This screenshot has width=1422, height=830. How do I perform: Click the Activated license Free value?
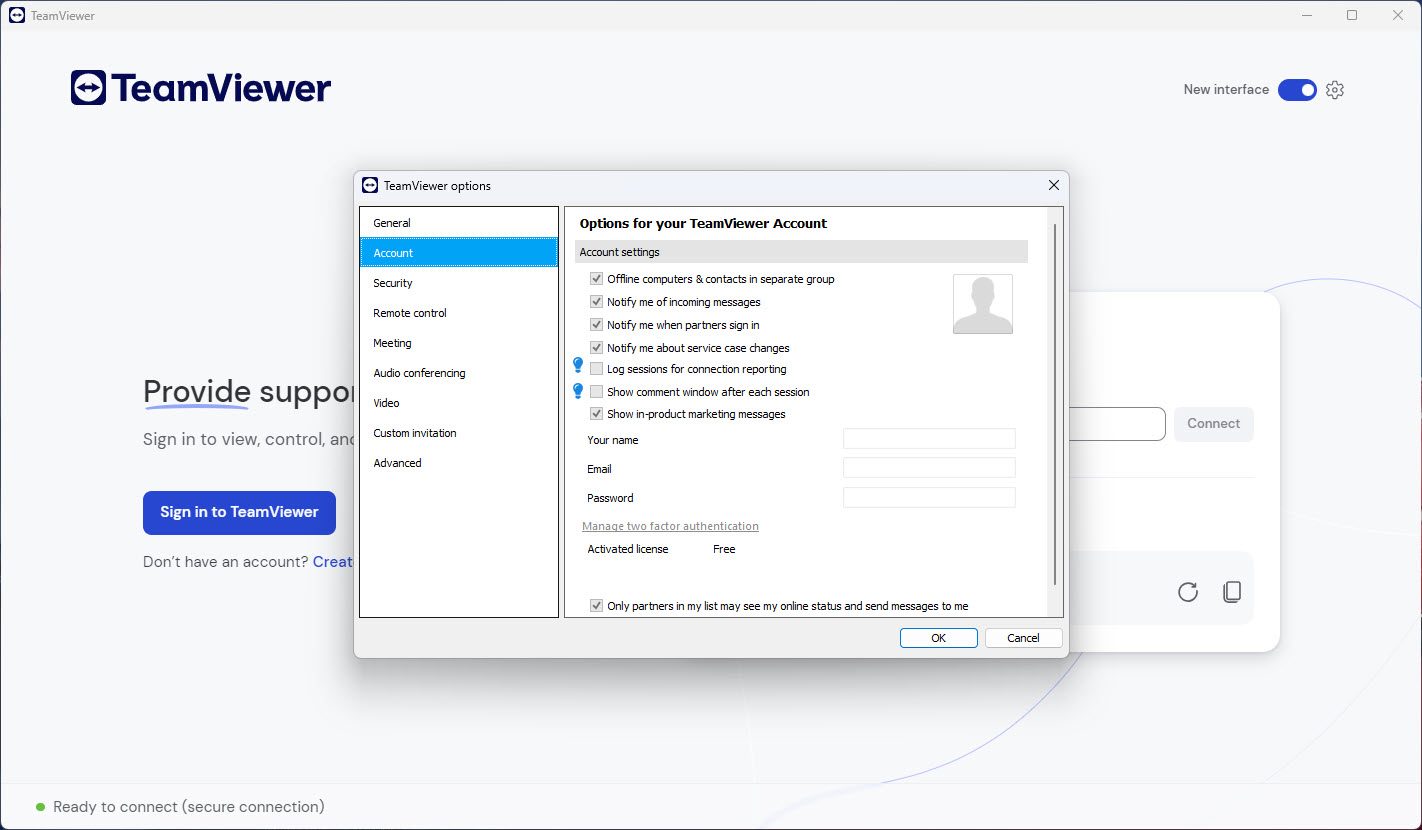(724, 549)
